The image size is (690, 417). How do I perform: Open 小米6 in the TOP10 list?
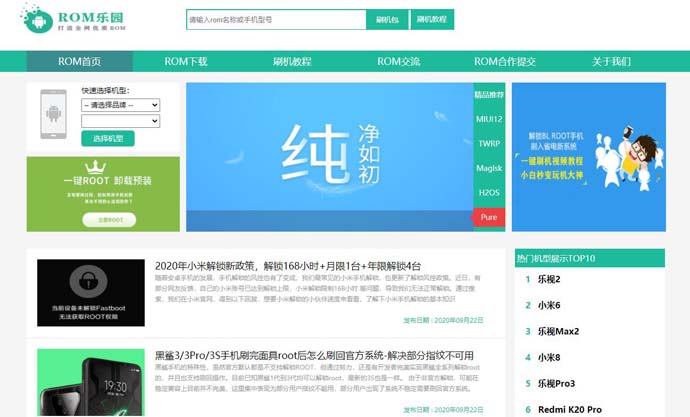[549, 305]
